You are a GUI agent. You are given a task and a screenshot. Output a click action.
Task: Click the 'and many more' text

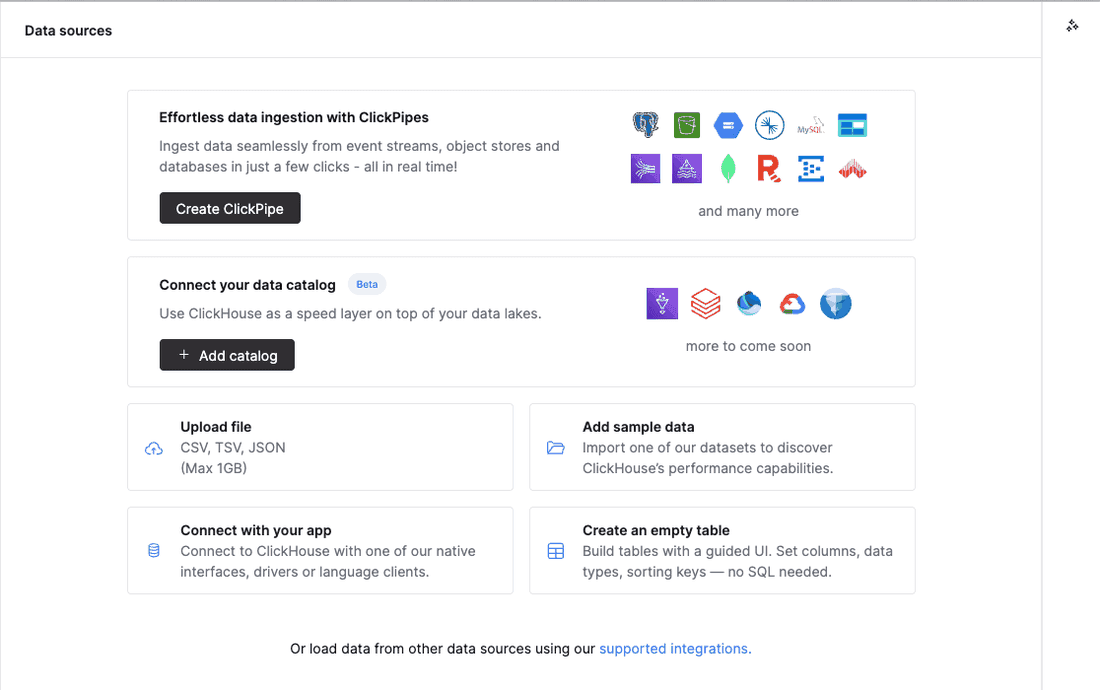click(x=749, y=211)
